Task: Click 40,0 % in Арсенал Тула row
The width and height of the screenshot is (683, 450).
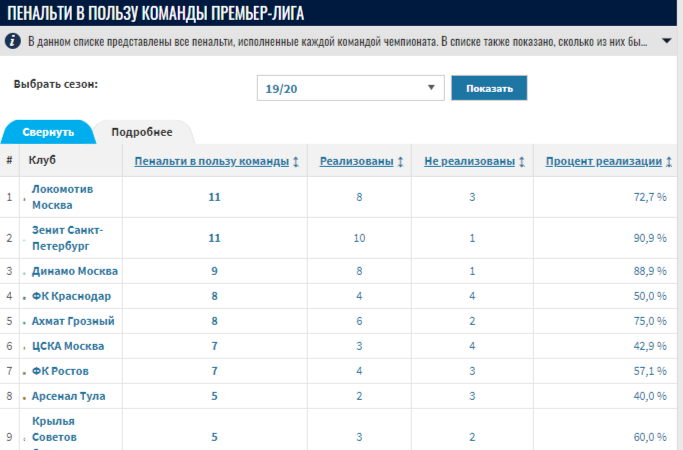Action: tap(650, 396)
